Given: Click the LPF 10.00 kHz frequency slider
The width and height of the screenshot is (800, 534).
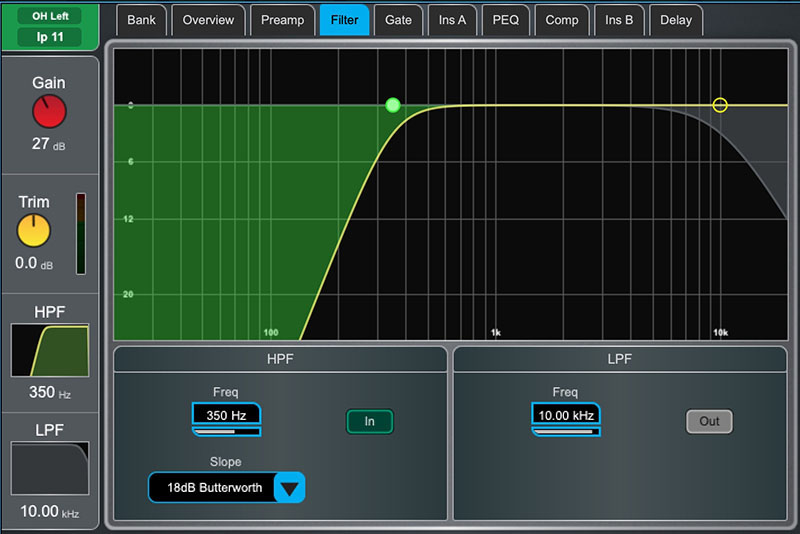Looking at the screenshot, I should click(x=566, y=432).
